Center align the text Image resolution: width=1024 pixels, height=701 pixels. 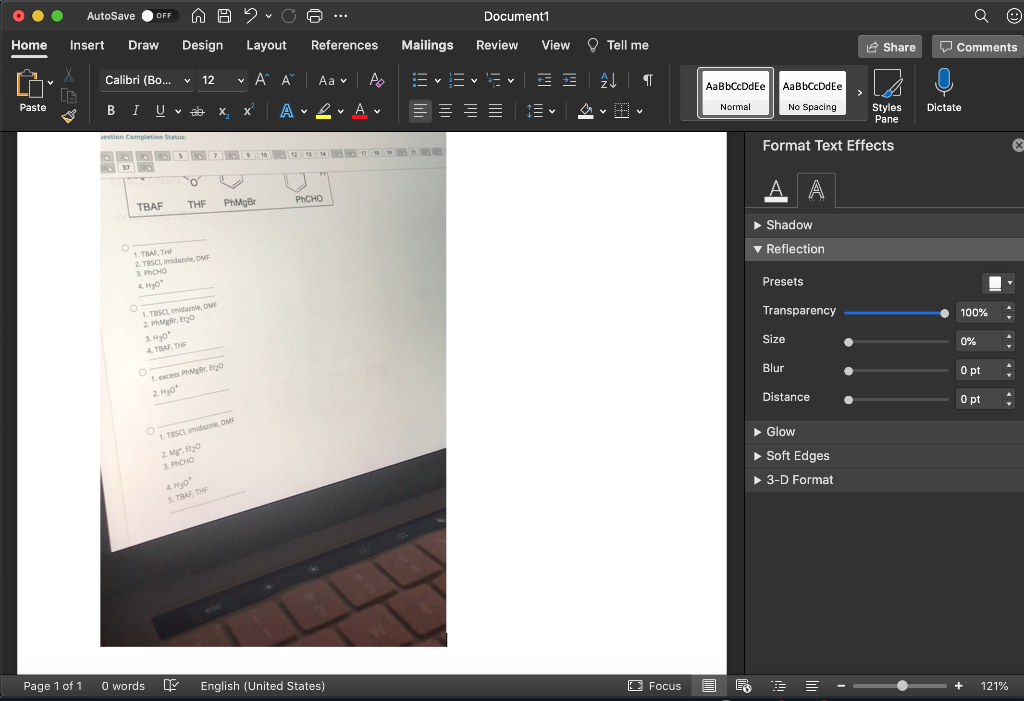(x=445, y=110)
